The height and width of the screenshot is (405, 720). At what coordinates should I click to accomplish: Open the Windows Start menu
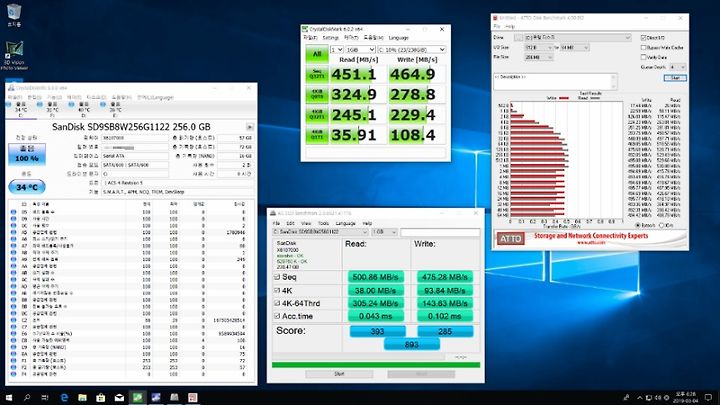pos(8,397)
